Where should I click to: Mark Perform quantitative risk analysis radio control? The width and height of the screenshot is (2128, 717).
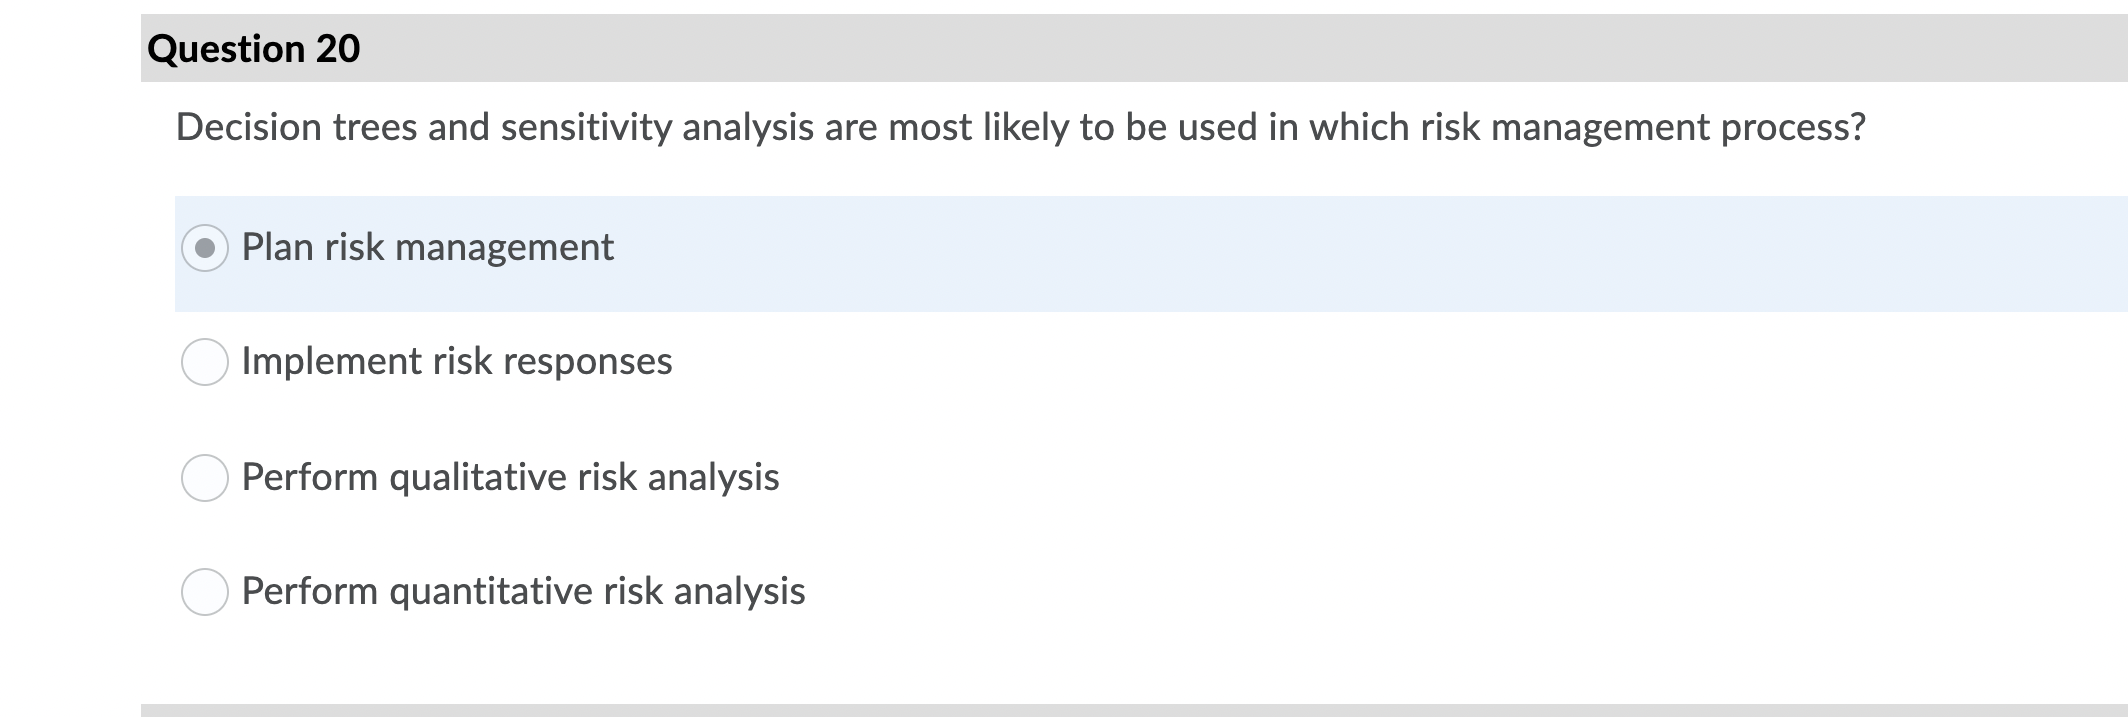205,592
